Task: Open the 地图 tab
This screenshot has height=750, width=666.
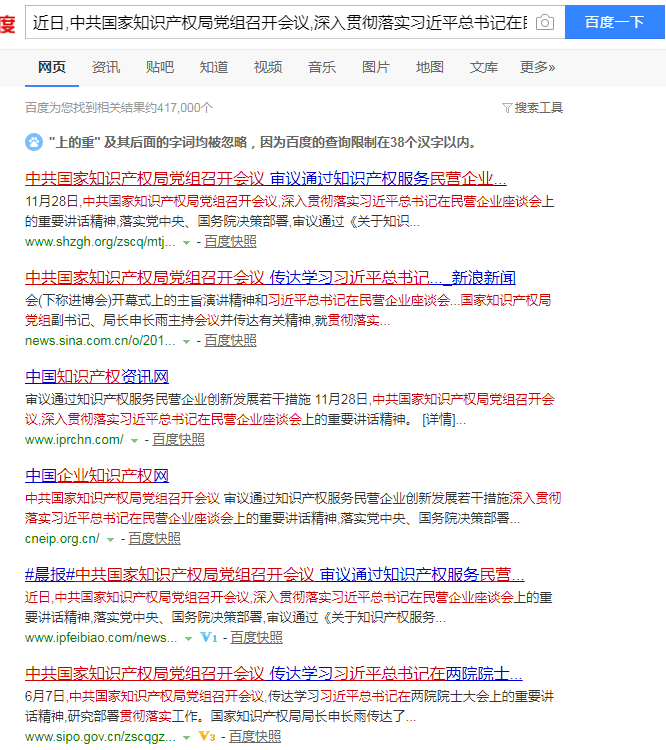Action: pyautogui.click(x=430, y=67)
